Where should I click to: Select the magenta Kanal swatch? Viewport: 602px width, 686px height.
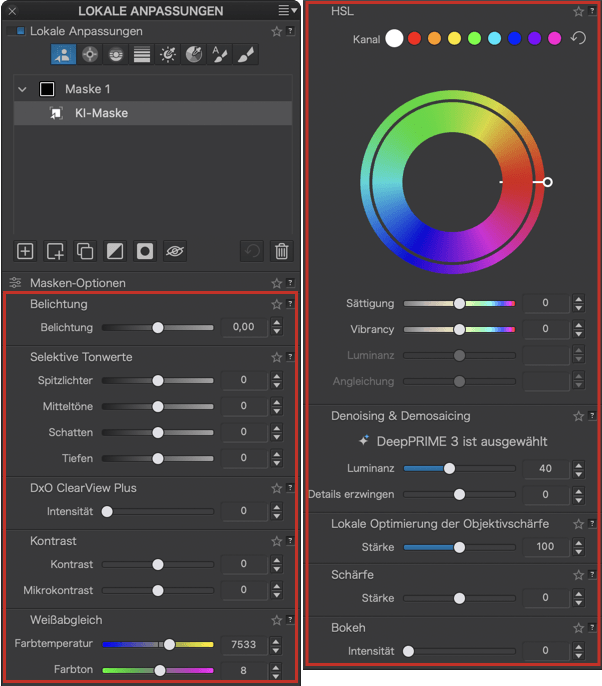click(x=554, y=38)
